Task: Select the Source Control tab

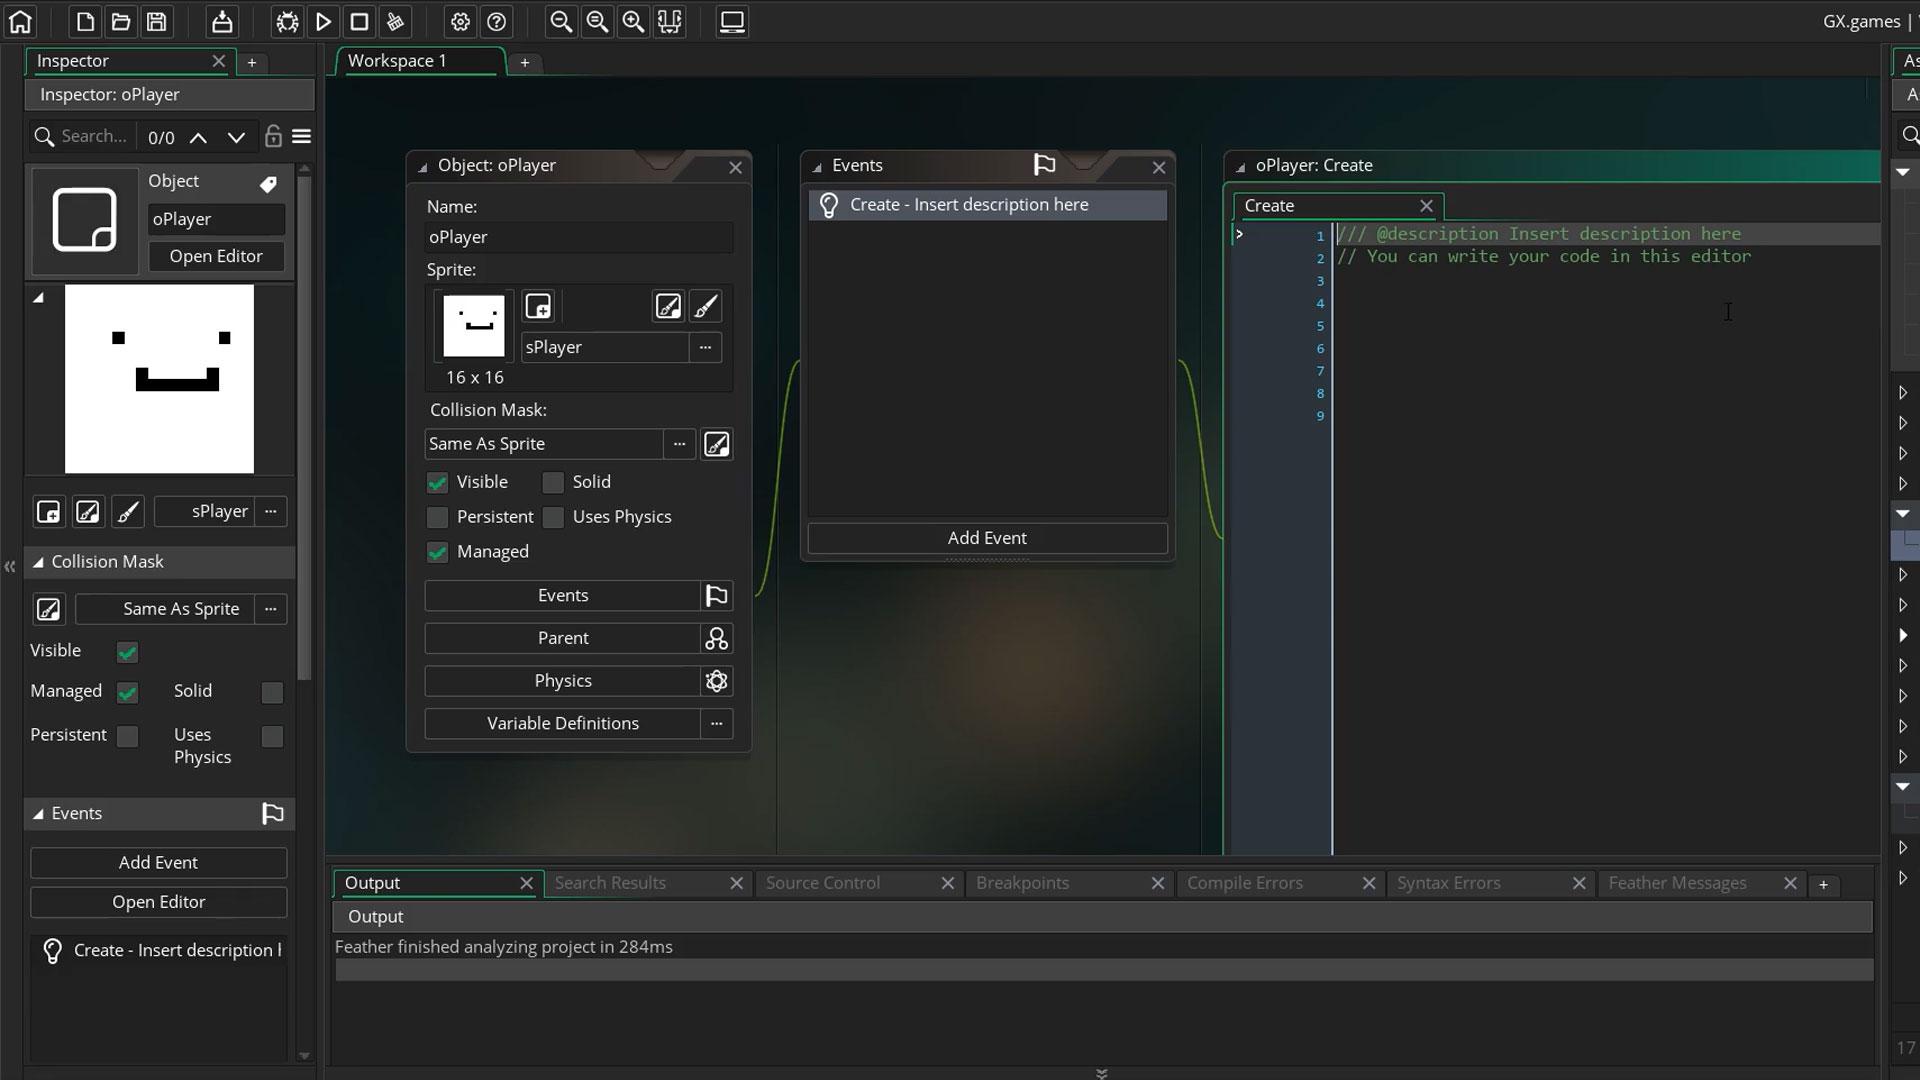Action: (x=822, y=883)
